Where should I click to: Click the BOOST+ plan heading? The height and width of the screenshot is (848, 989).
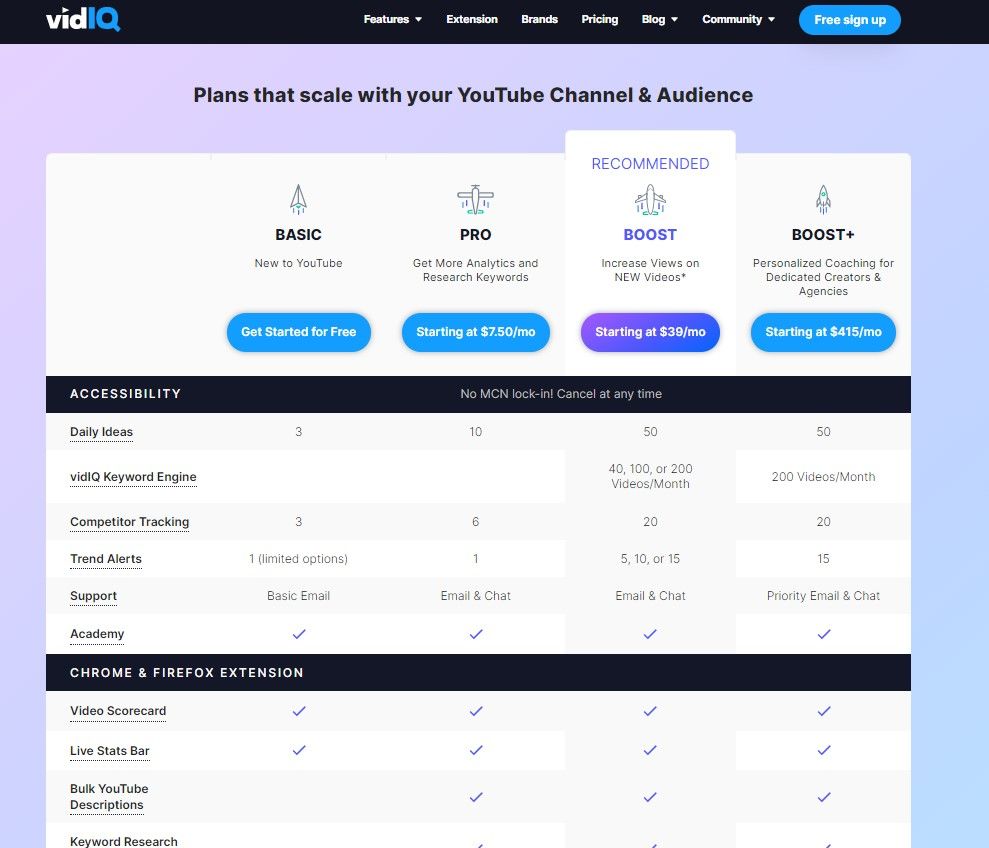[823, 235]
